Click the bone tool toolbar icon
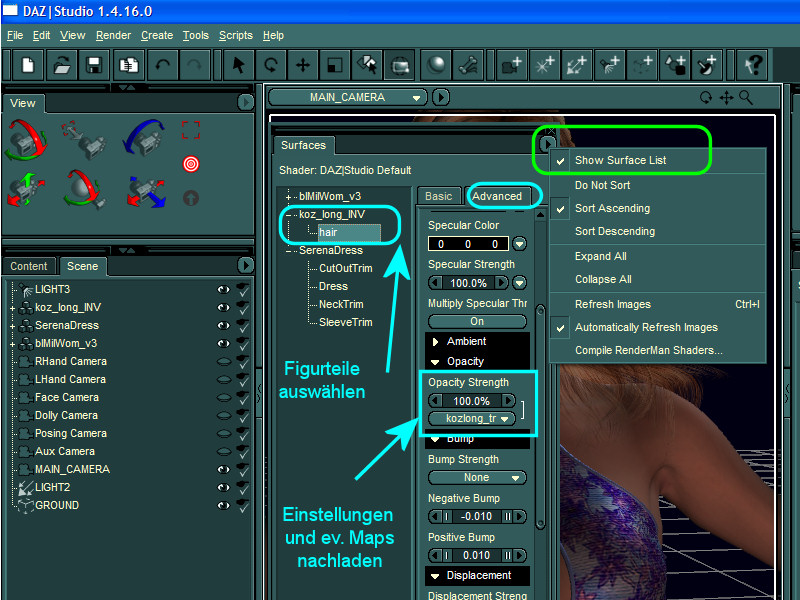This screenshot has height=600, width=800. pyautogui.click(x=468, y=65)
